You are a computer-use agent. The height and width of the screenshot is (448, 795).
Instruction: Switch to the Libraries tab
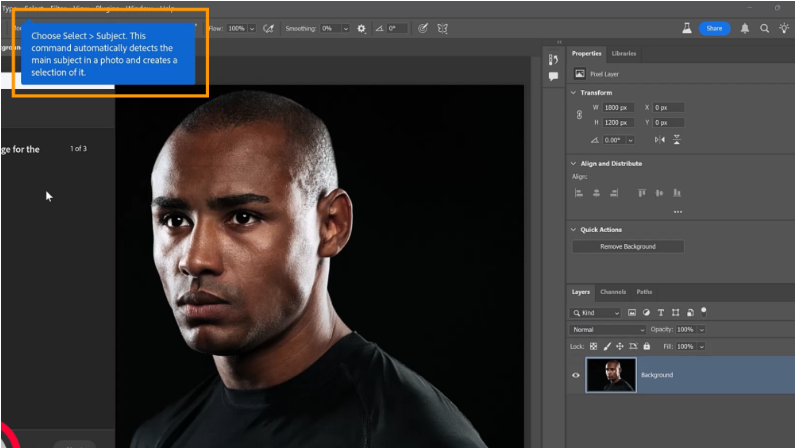point(624,53)
